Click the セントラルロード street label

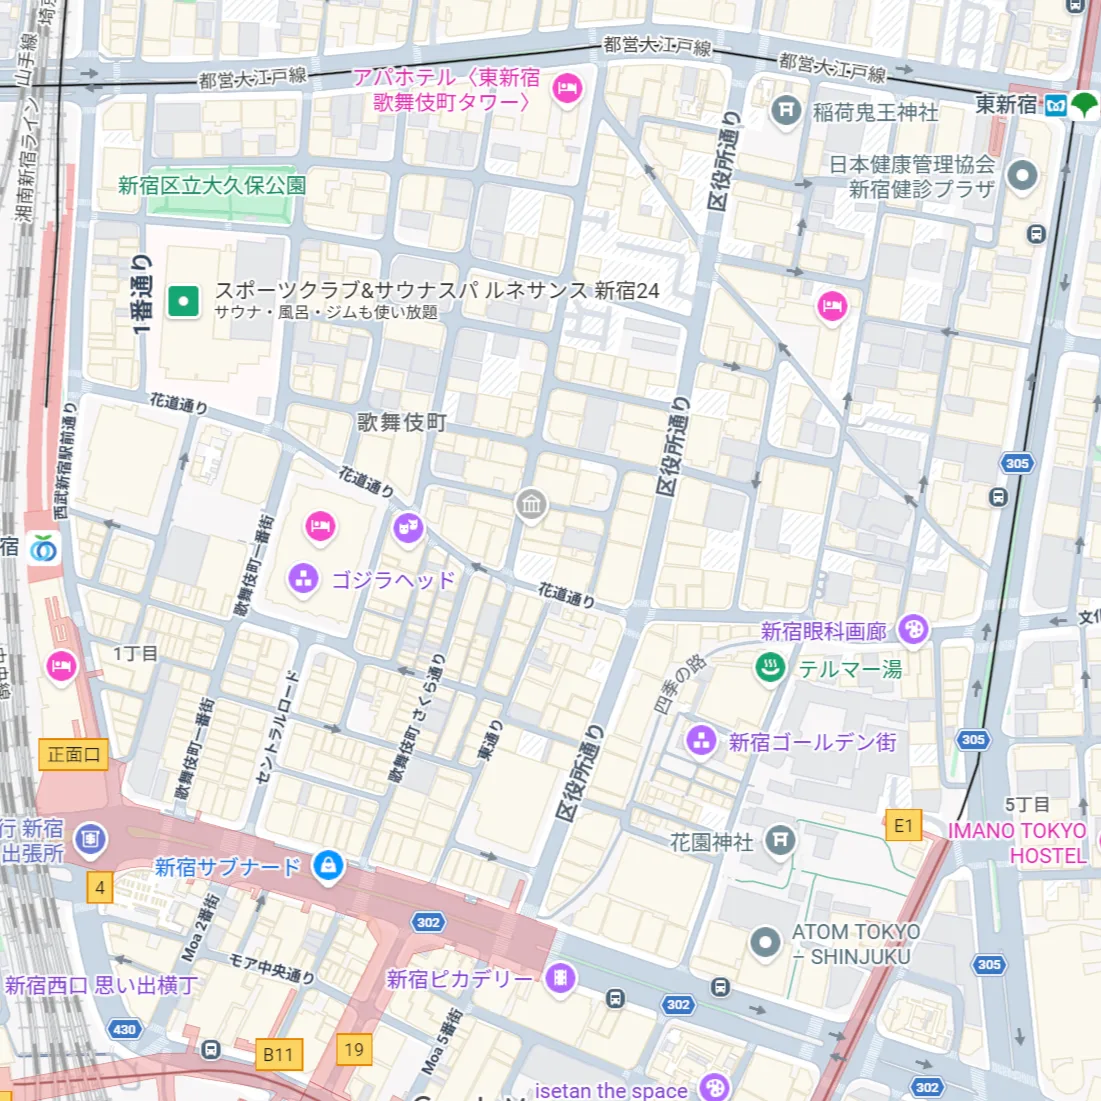(x=277, y=727)
